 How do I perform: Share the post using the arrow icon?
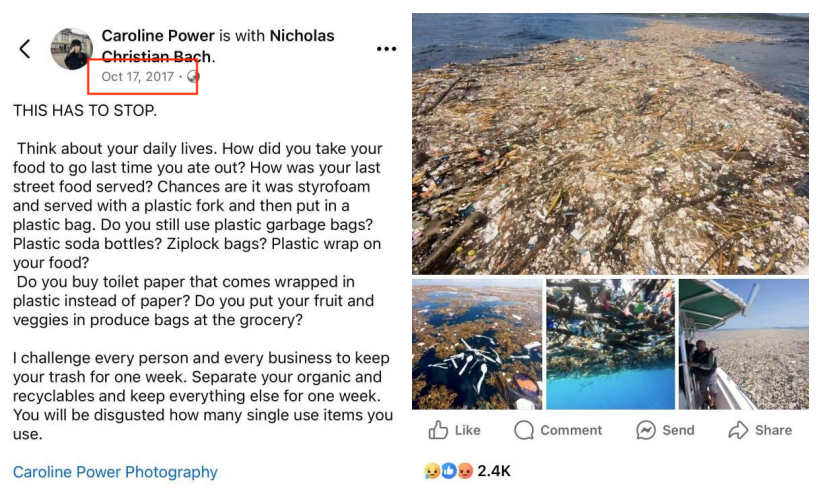pos(760,430)
